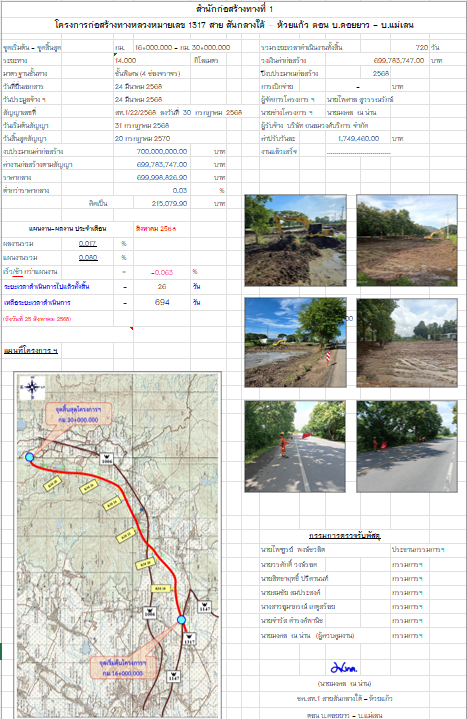
Task: Select the excavator digging photo
Action: click(x=295, y=240)
